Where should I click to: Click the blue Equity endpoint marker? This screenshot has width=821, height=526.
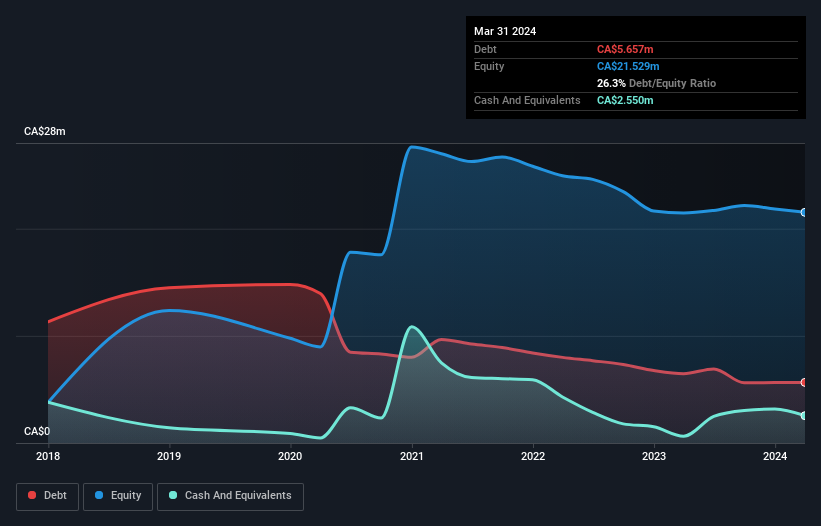pyautogui.click(x=804, y=212)
